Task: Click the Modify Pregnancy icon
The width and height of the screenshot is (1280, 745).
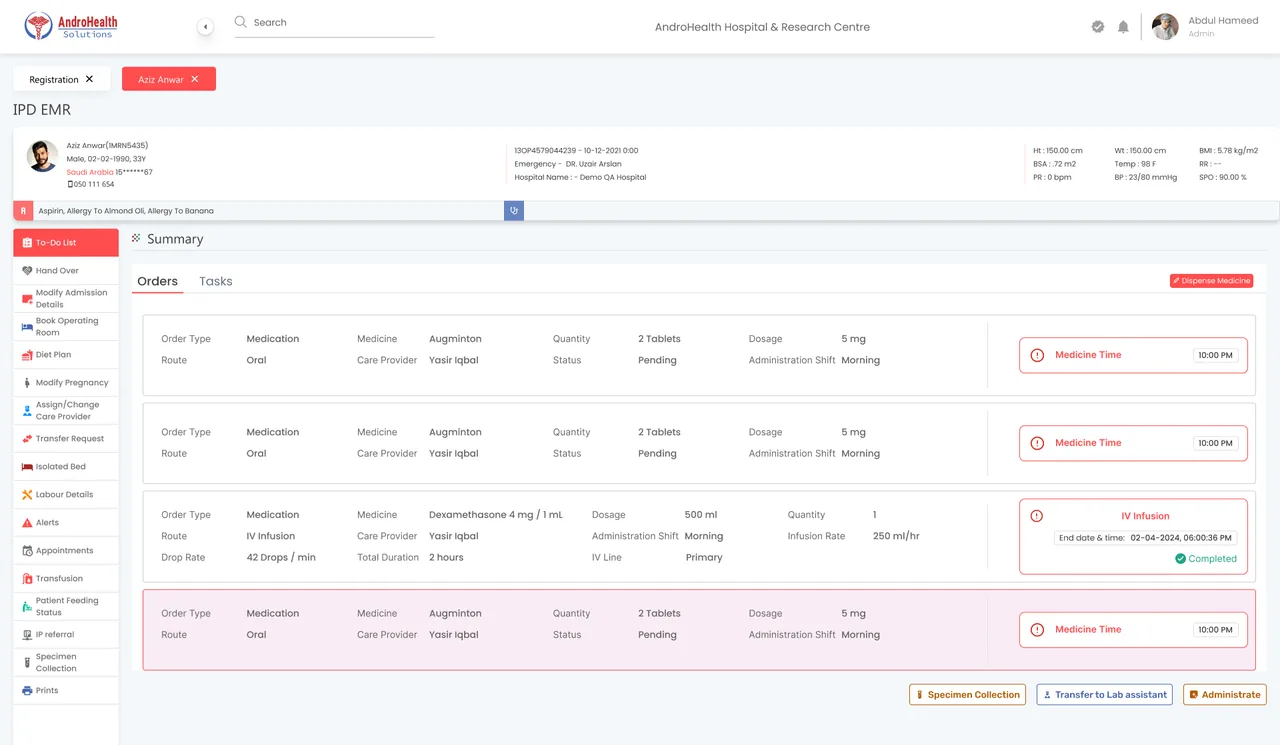Action: [27, 383]
